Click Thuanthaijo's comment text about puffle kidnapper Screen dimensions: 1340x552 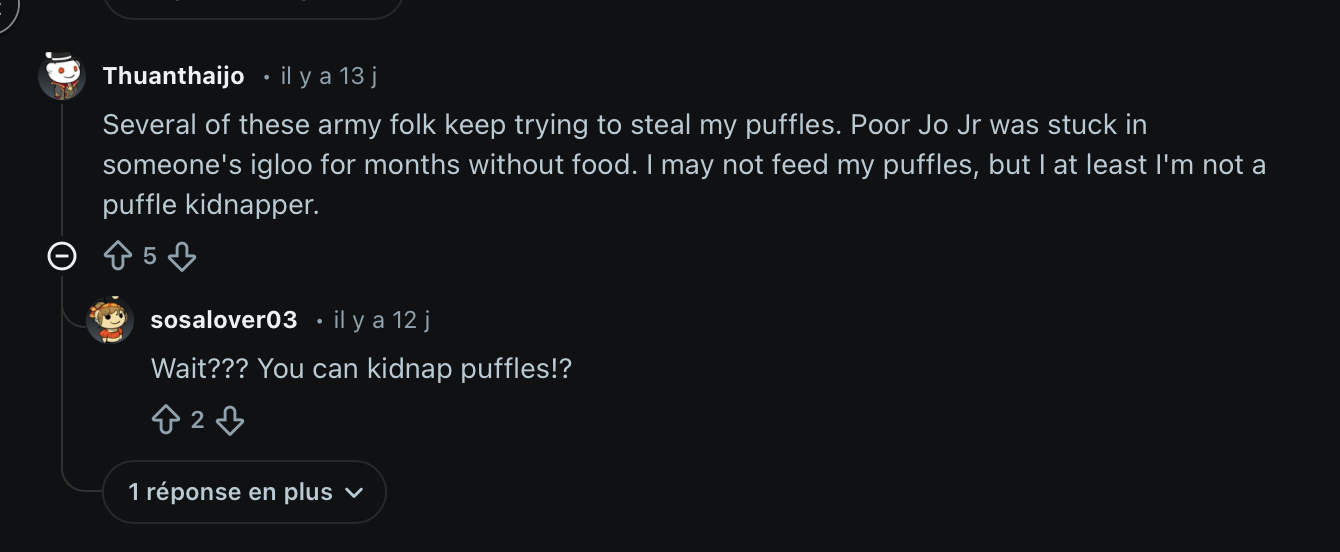click(684, 165)
